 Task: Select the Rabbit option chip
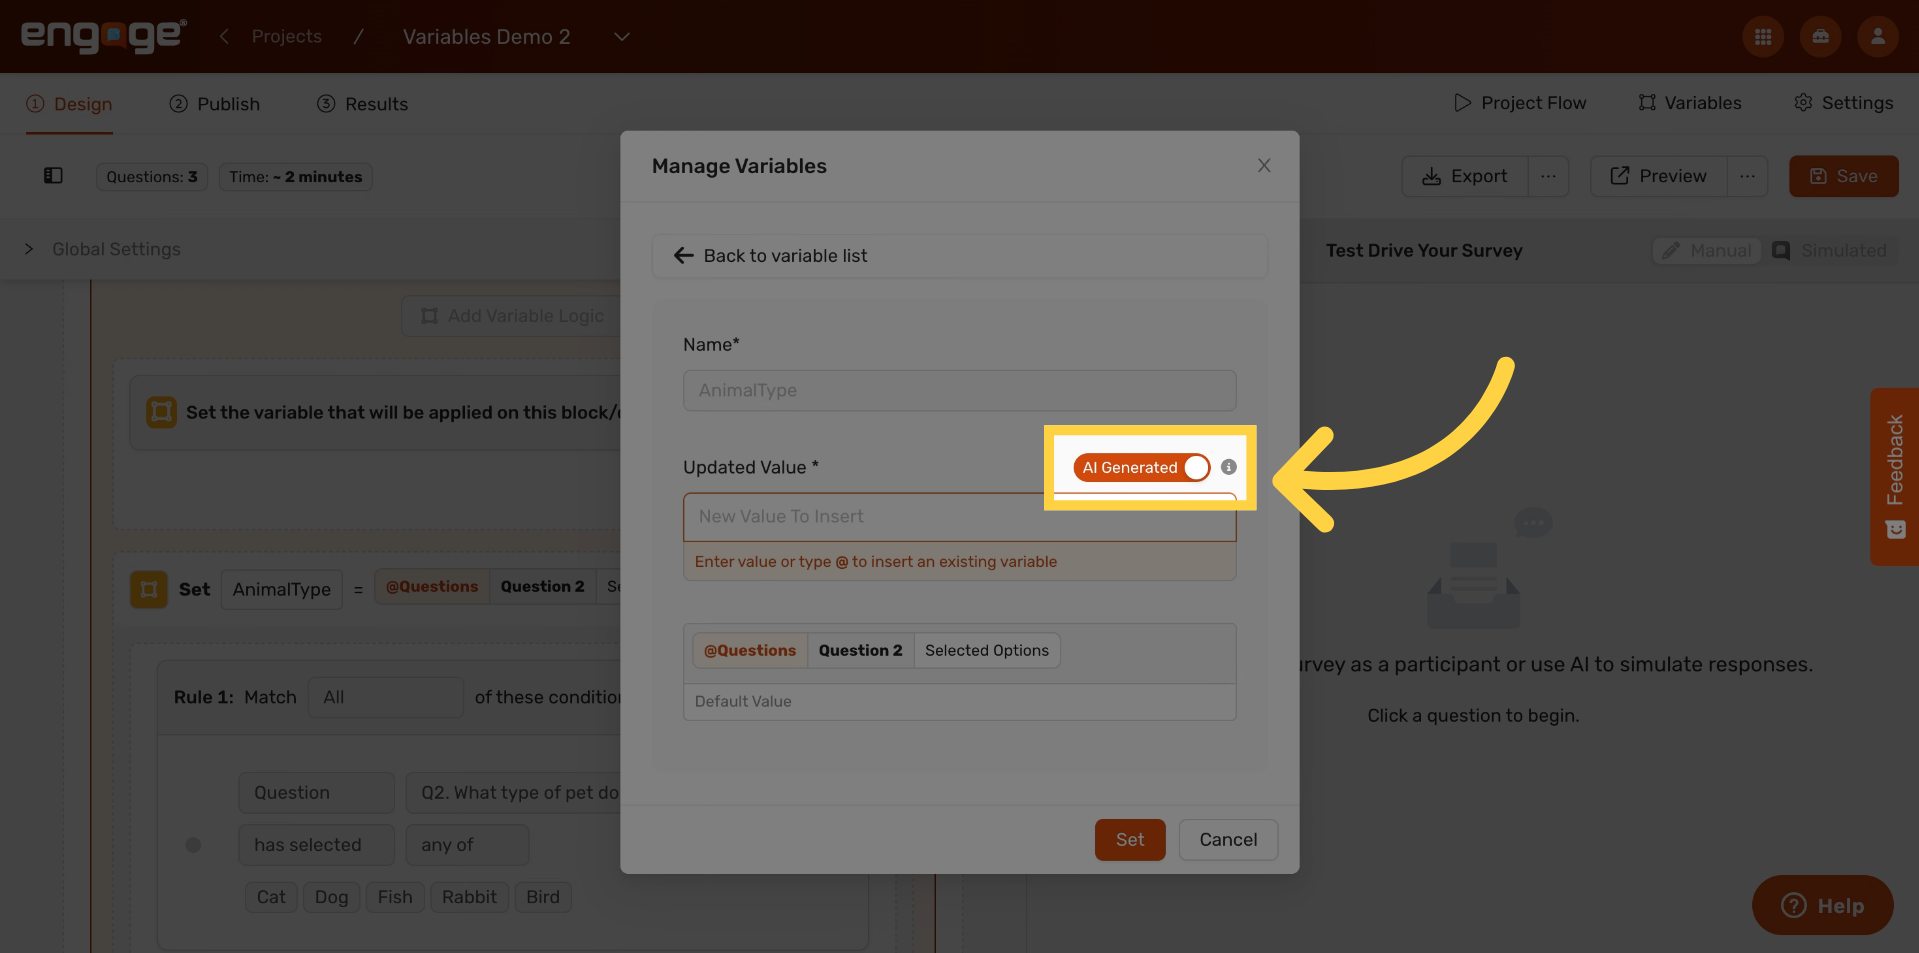[x=469, y=897]
